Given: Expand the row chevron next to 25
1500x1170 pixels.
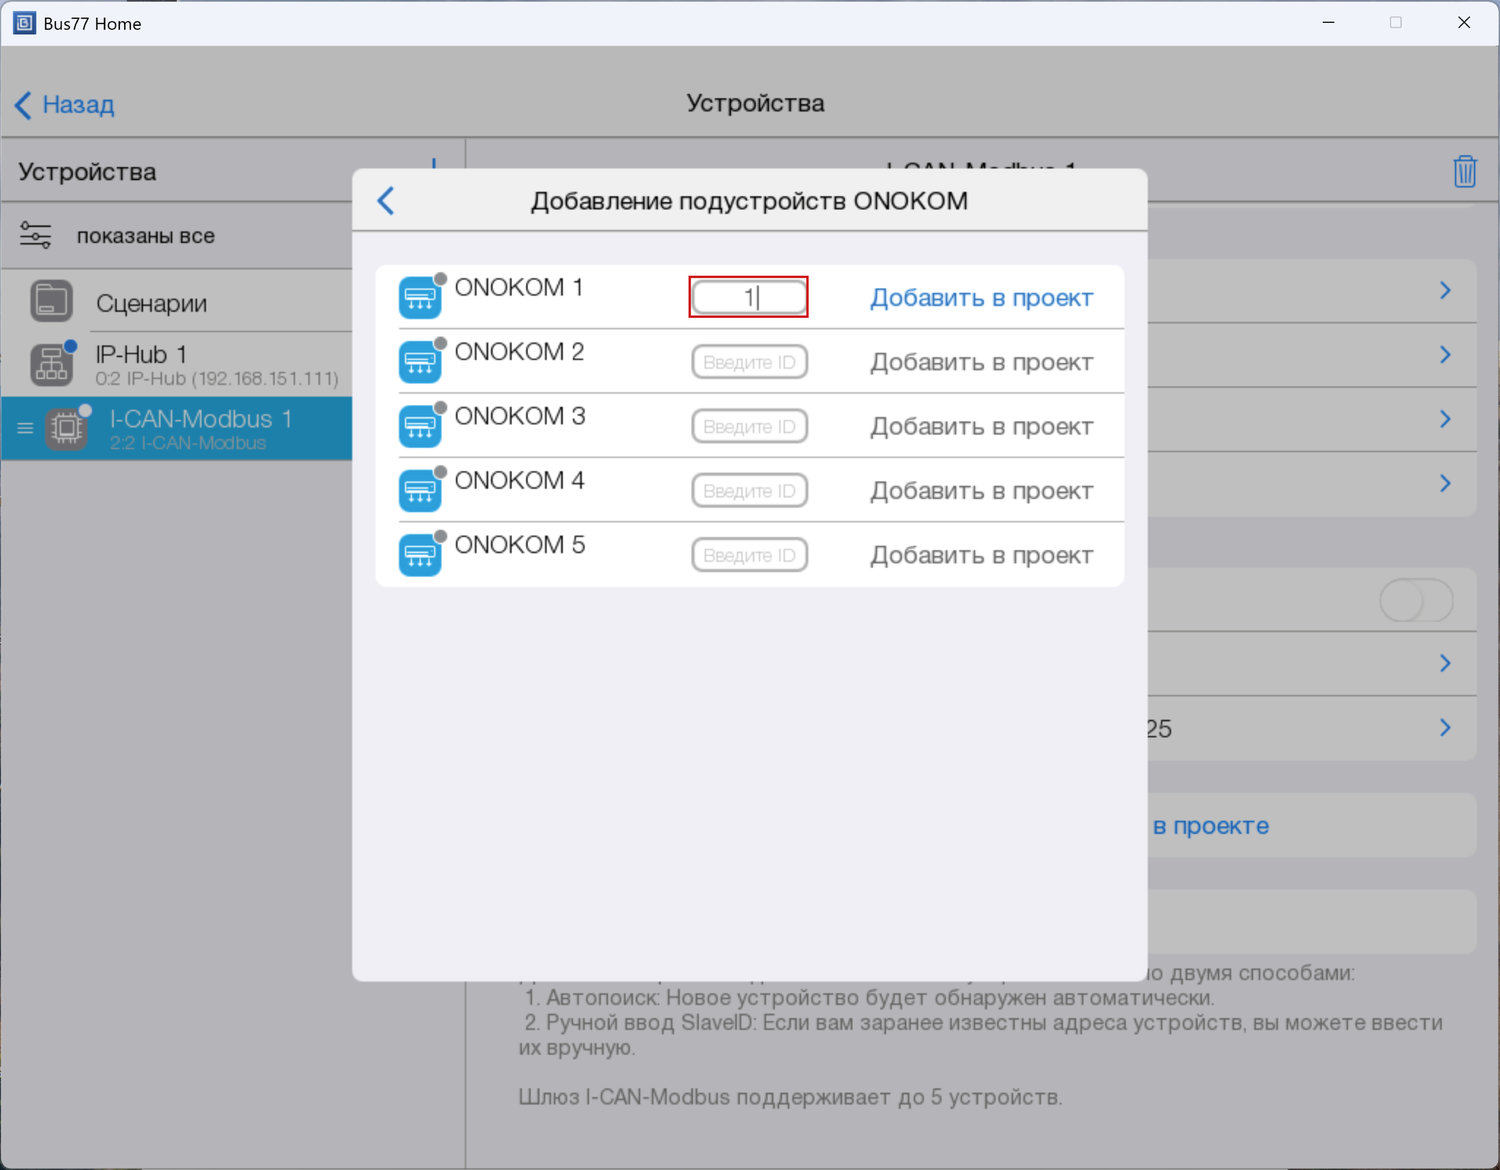Looking at the screenshot, I should click(1445, 728).
